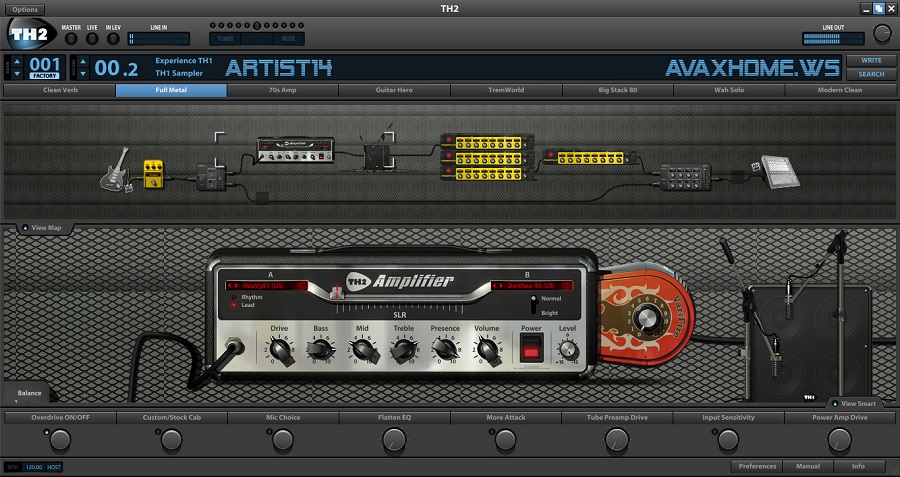Collapse the View Smart panel
The image size is (900, 477).
854,404
